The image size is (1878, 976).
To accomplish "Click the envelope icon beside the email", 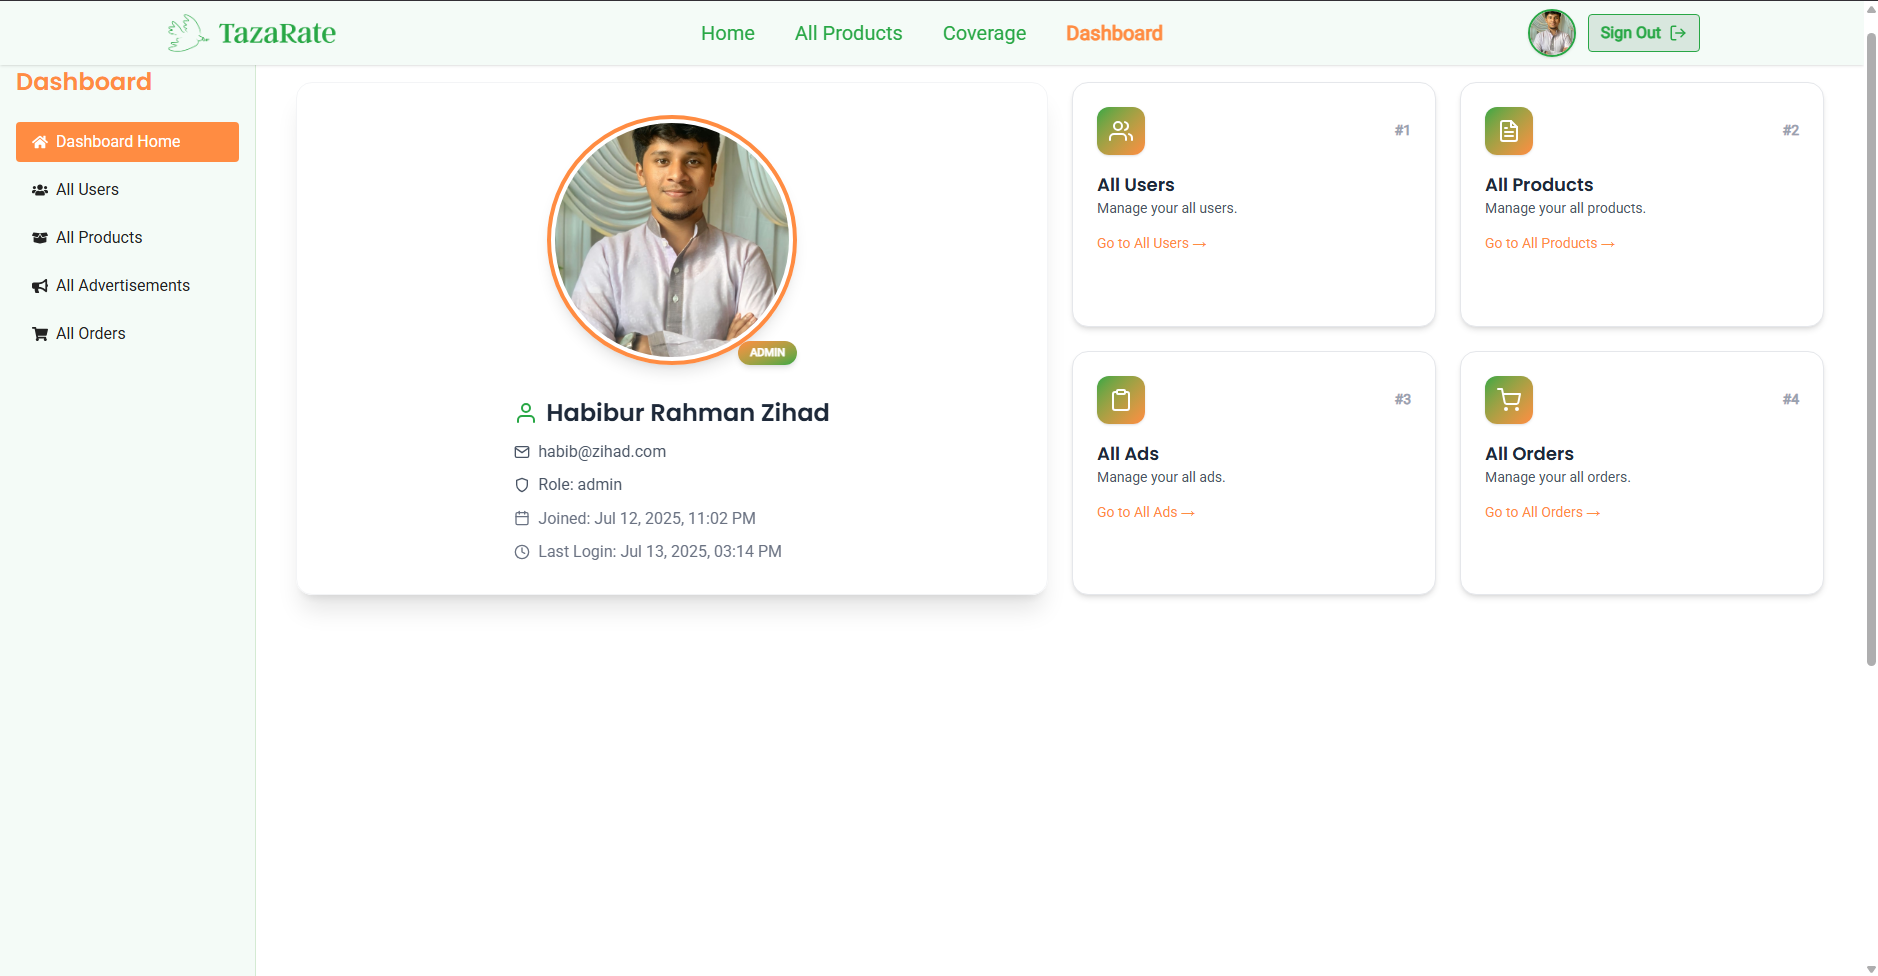I will [522, 452].
